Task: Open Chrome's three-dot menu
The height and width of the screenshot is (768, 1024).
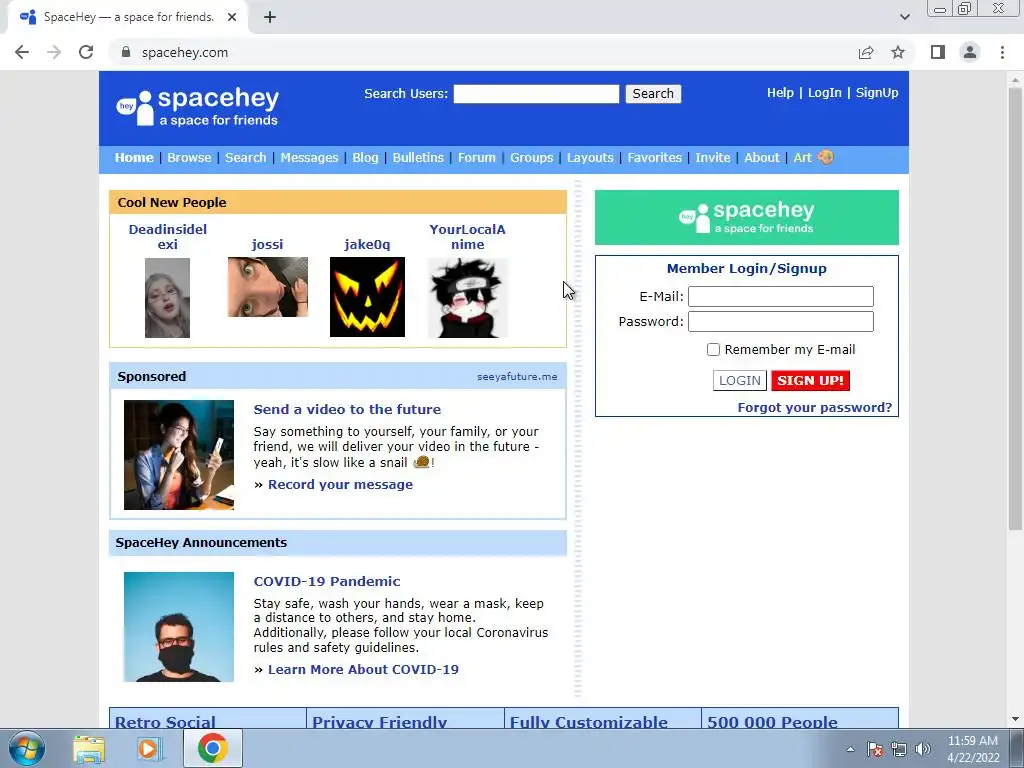Action: [1002, 52]
